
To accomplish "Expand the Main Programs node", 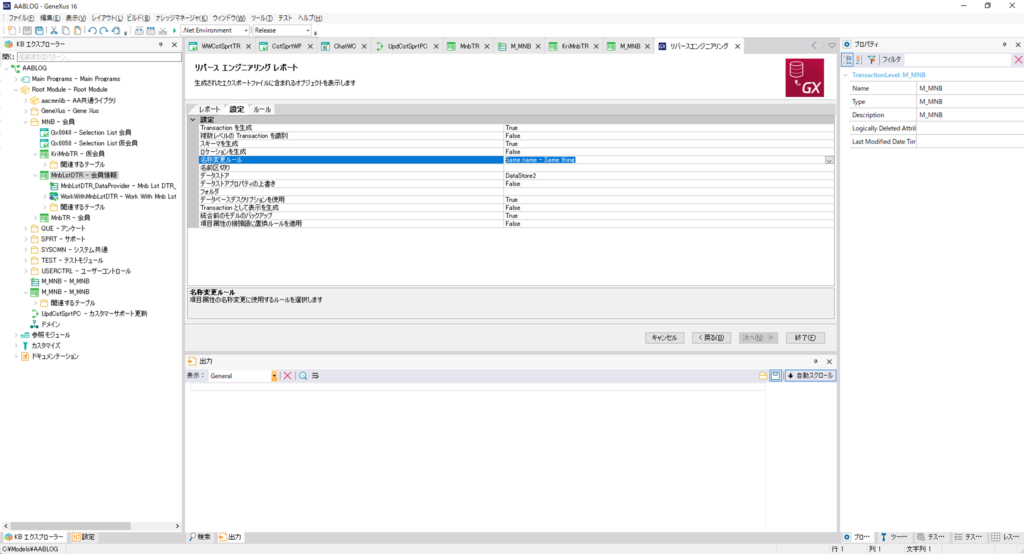I will coord(16,79).
